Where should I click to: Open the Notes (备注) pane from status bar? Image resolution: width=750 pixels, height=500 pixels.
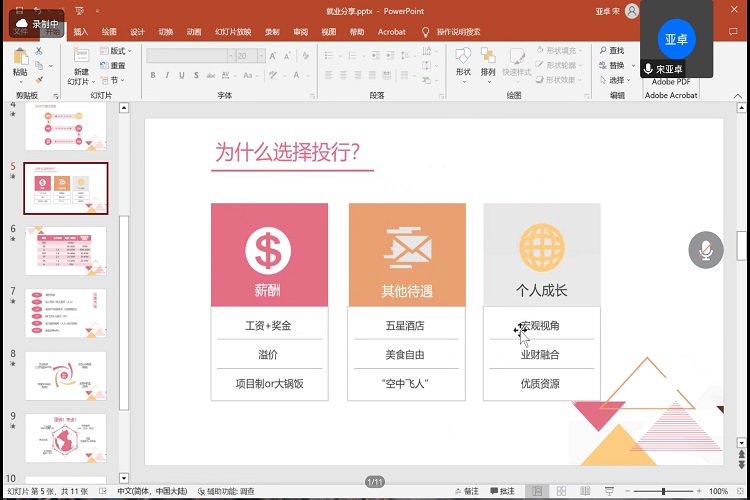point(465,491)
